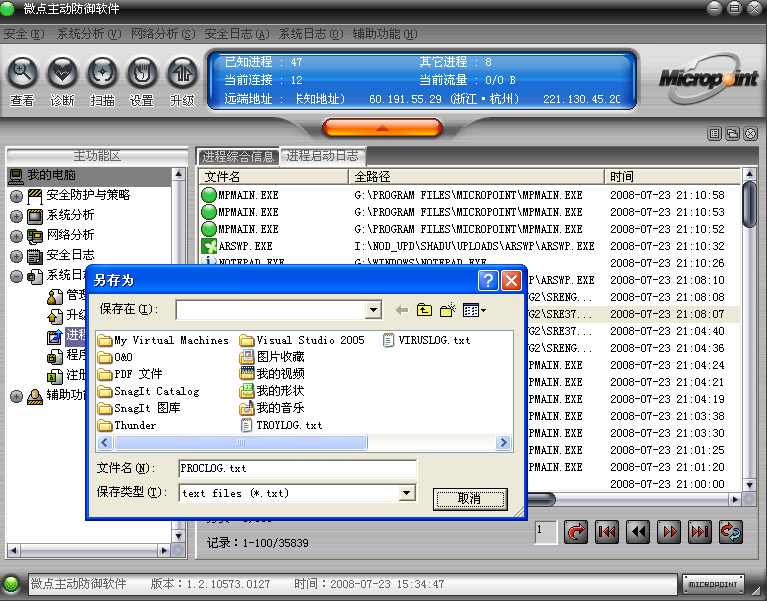
Task: Open the 系统分析 (V) menu
Action: pos(89,34)
